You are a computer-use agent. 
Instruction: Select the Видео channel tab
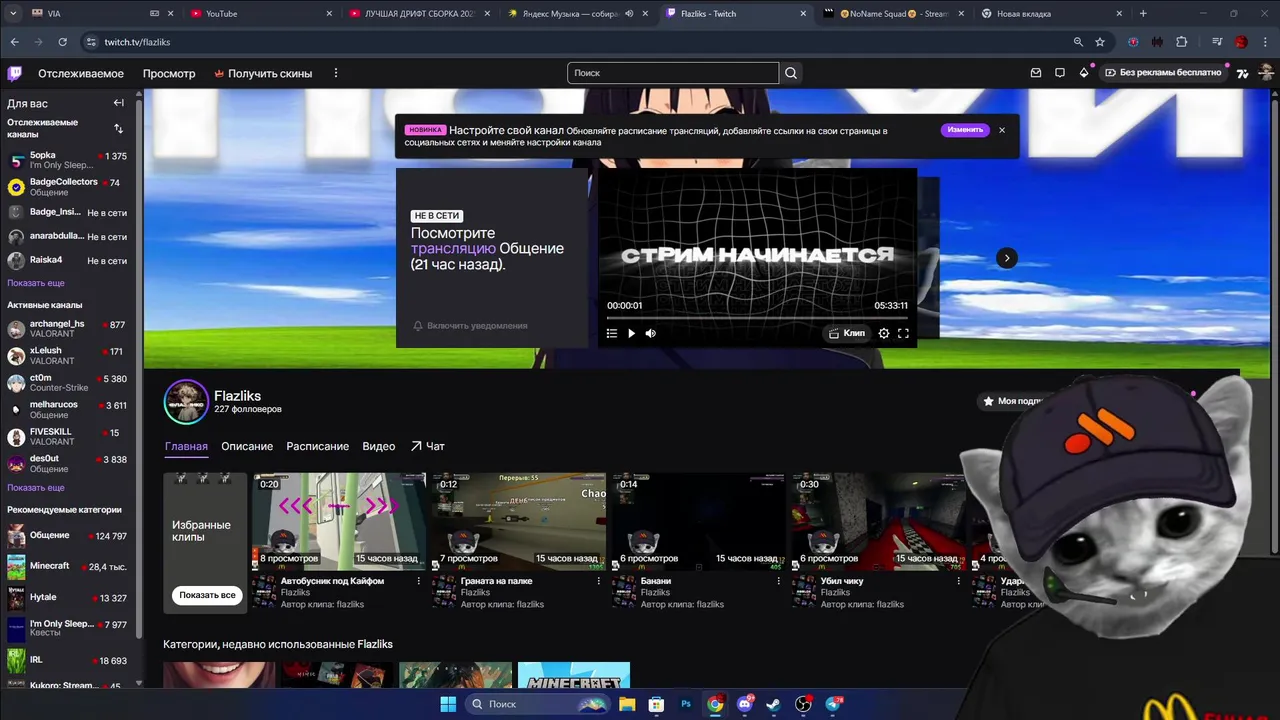(379, 446)
